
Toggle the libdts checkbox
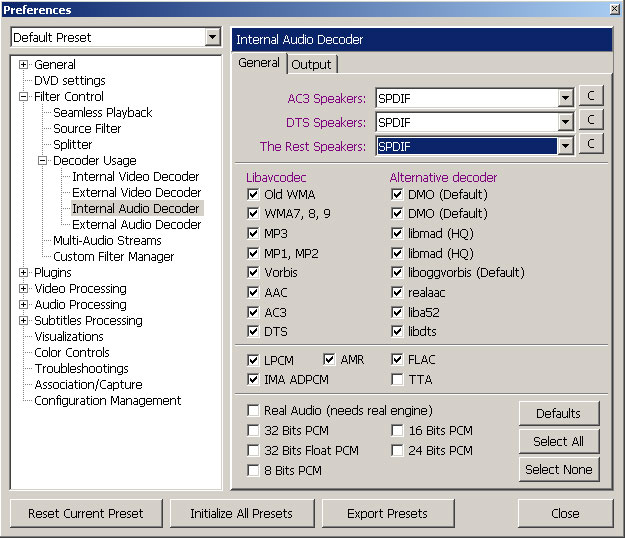[x=397, y=332]
